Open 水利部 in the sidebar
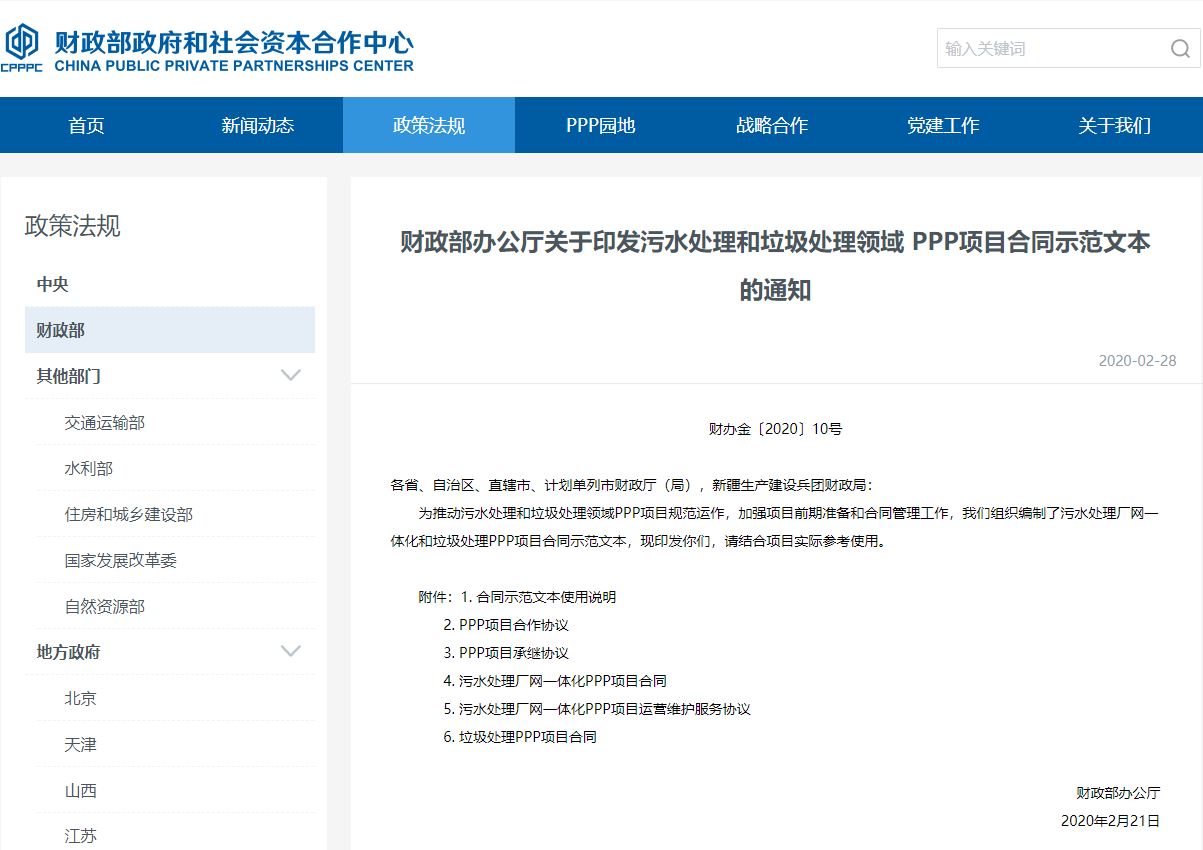The width and height of the screenshot is (1203, 850). [89, 469]
